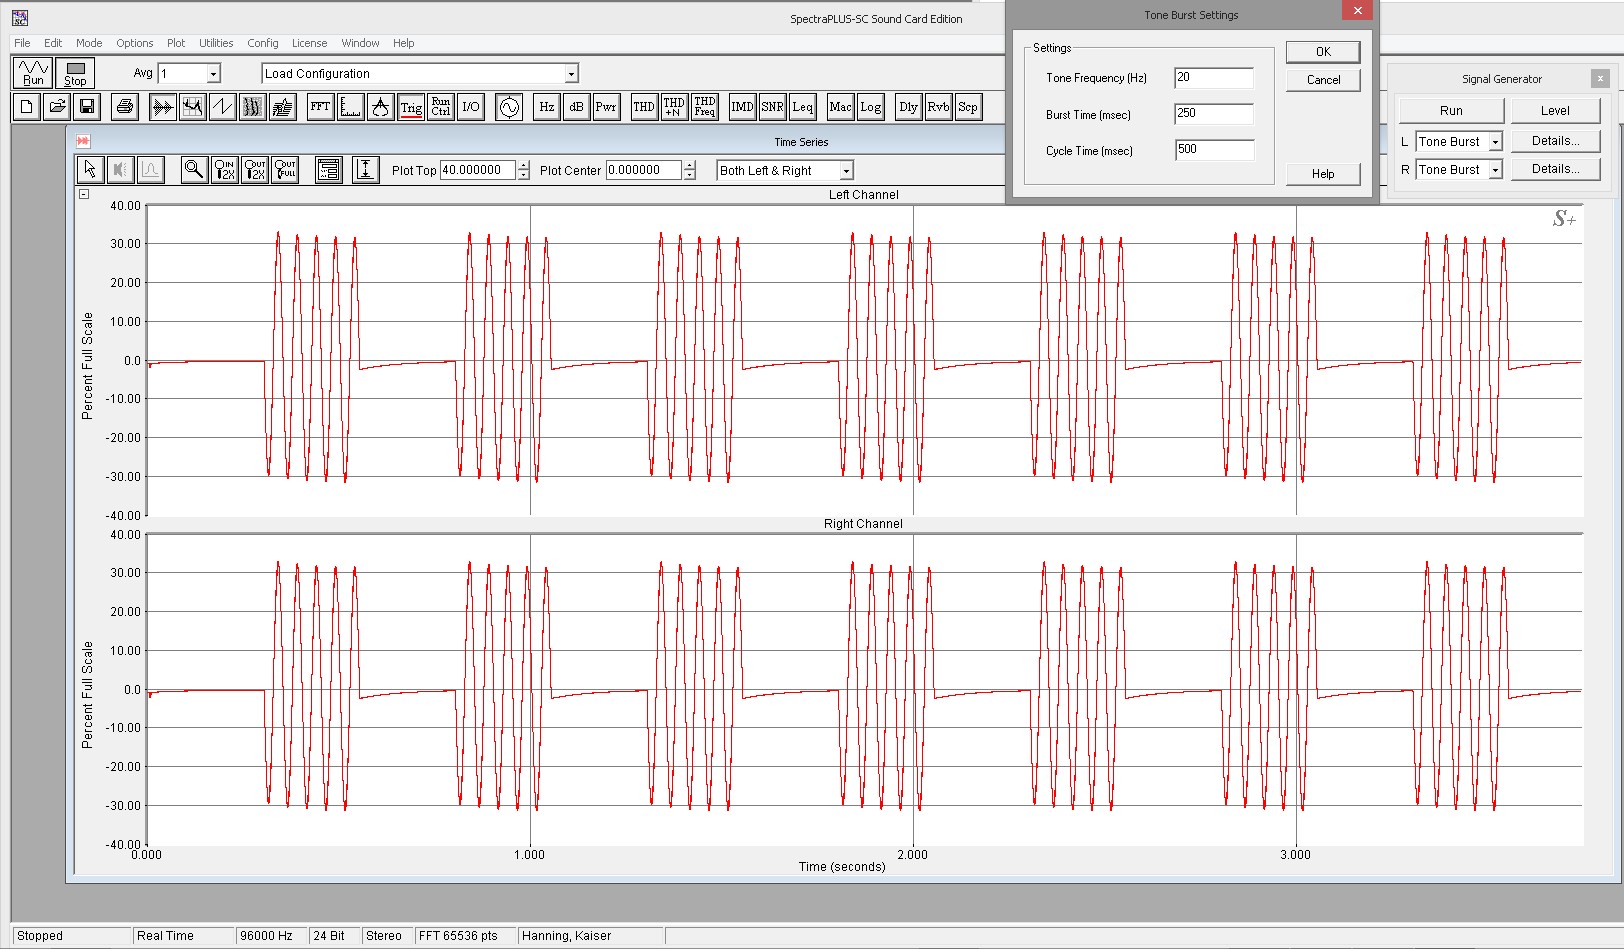Open the THD+N utility button

[x=674, y=107]
